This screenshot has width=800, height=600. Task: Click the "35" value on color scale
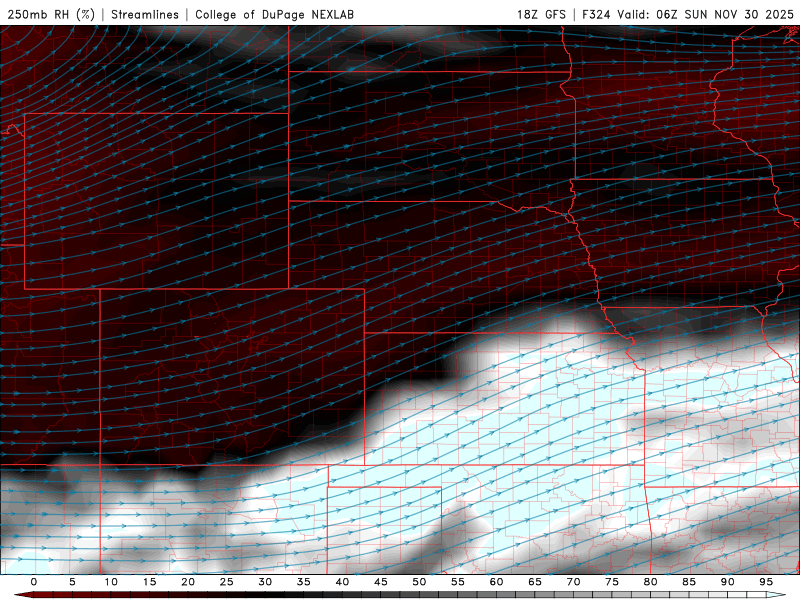coord(304,582)
